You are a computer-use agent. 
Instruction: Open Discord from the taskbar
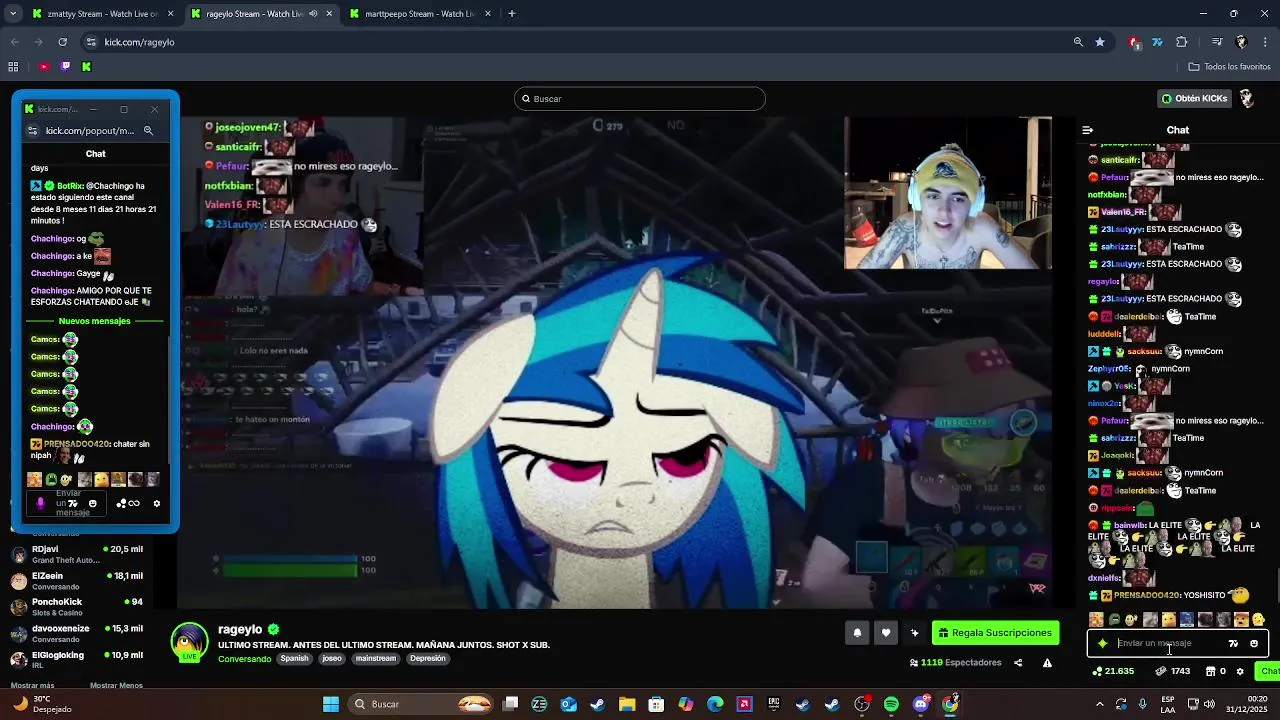921,704
